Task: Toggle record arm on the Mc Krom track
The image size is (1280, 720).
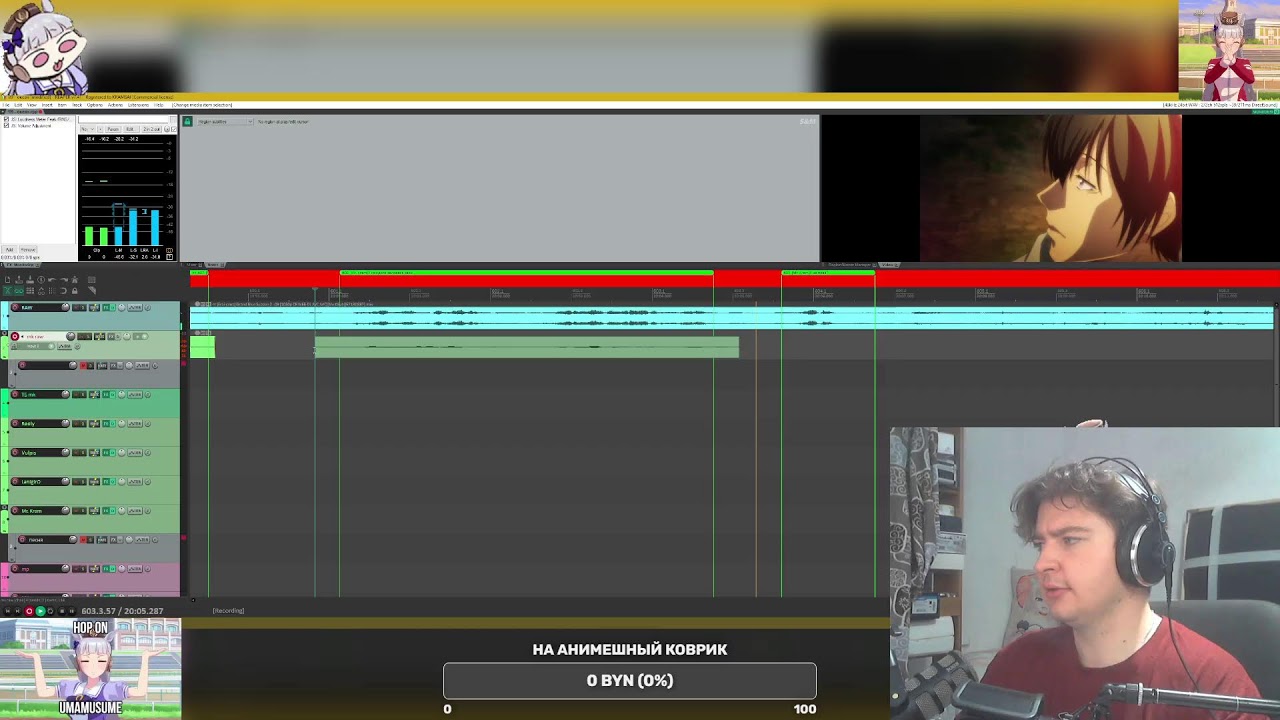Action: pos(15,510)
